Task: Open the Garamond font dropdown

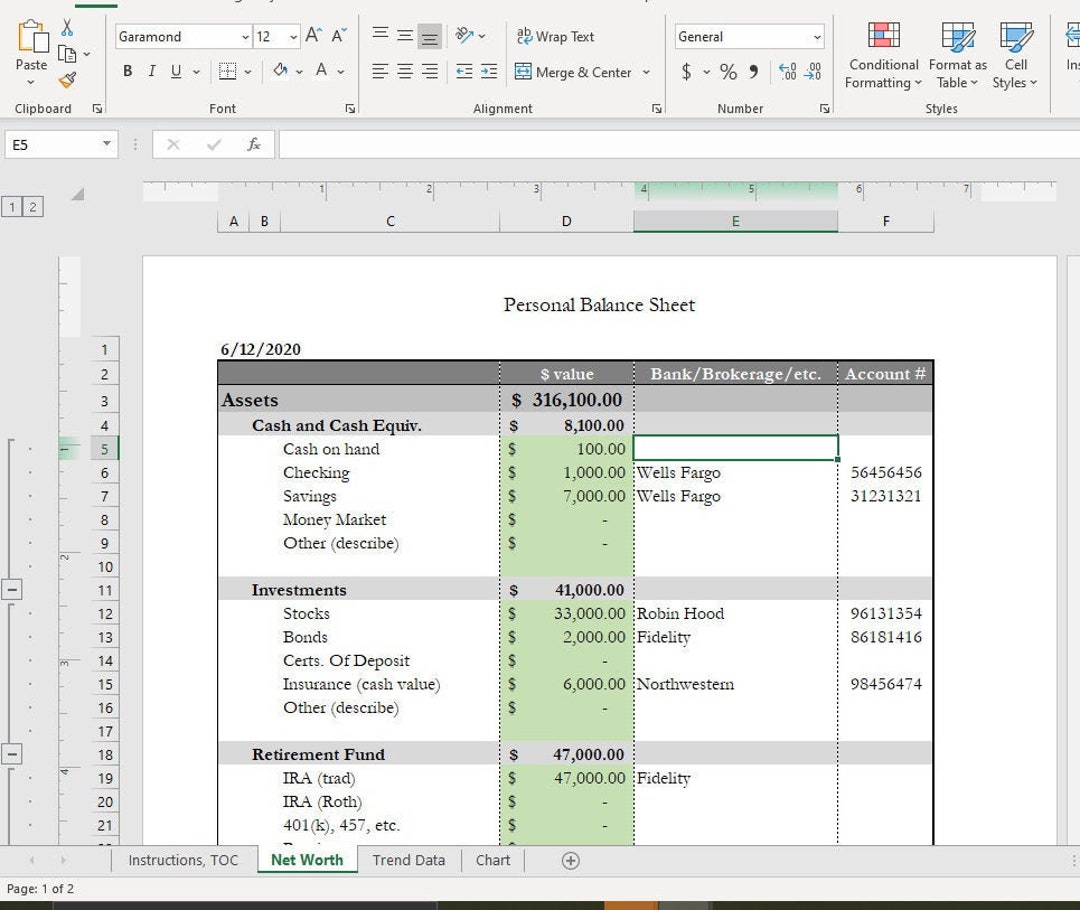Action: 246,36
